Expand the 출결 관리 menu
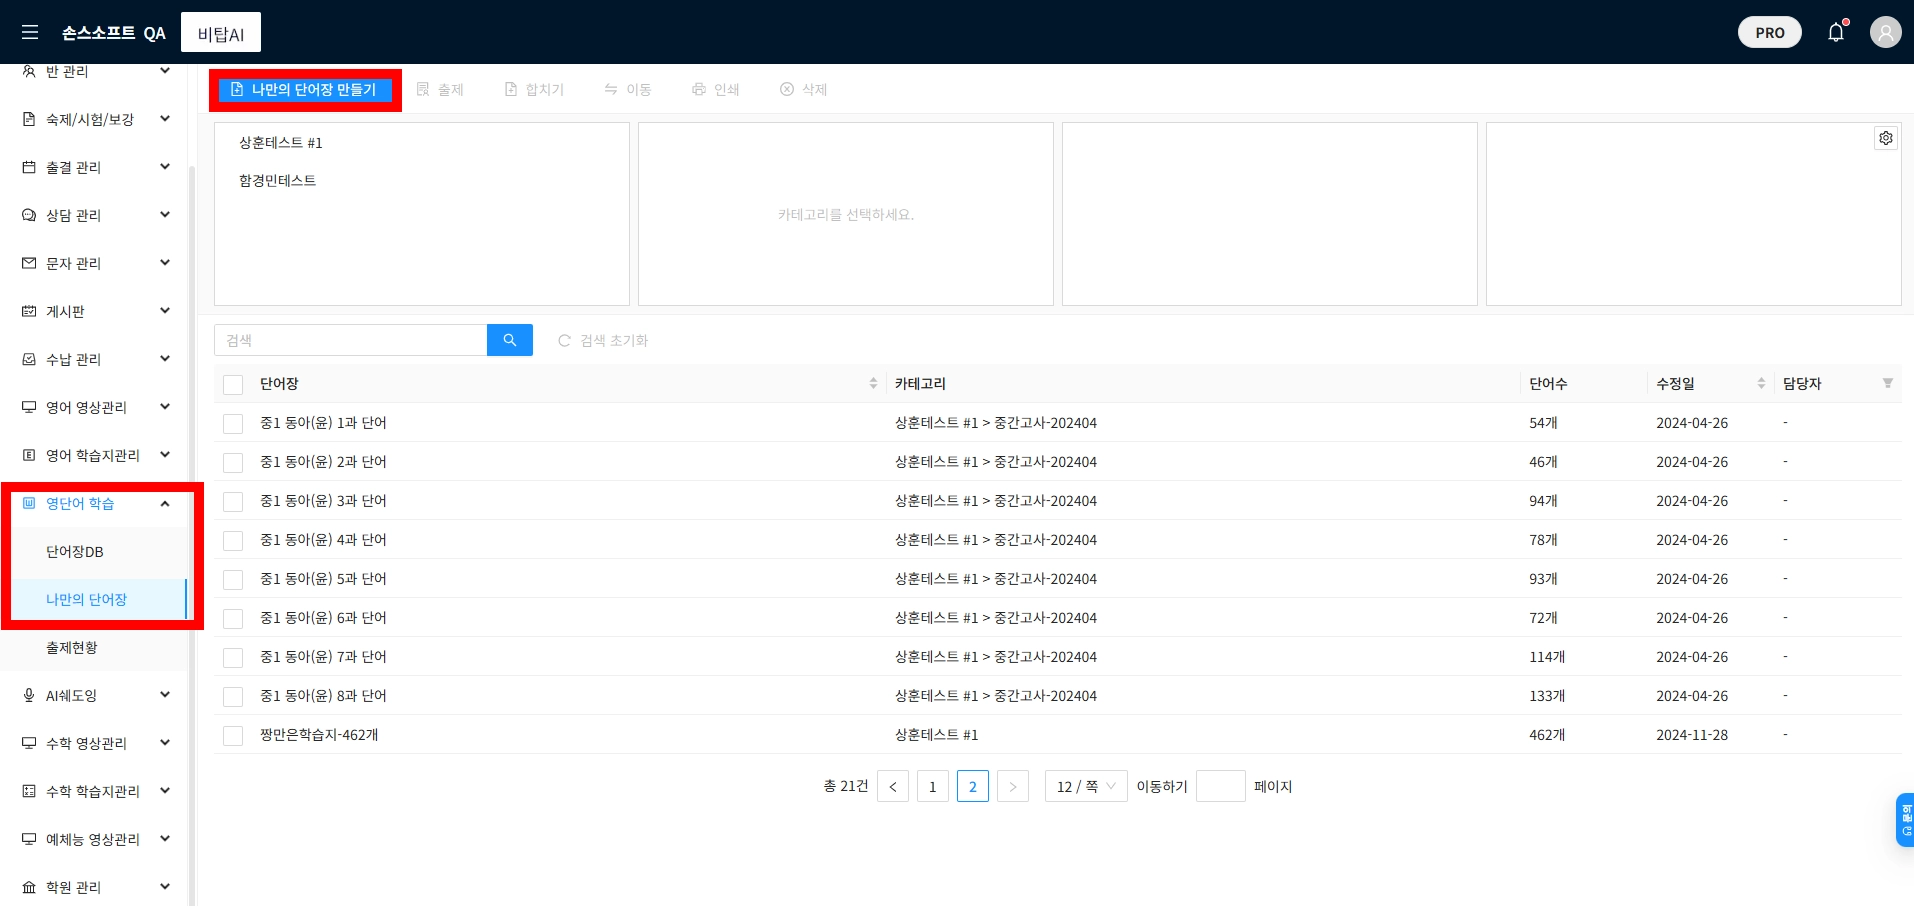Image resolution: width=1914 pixels, height=906 pixels. tap(96, 167)
